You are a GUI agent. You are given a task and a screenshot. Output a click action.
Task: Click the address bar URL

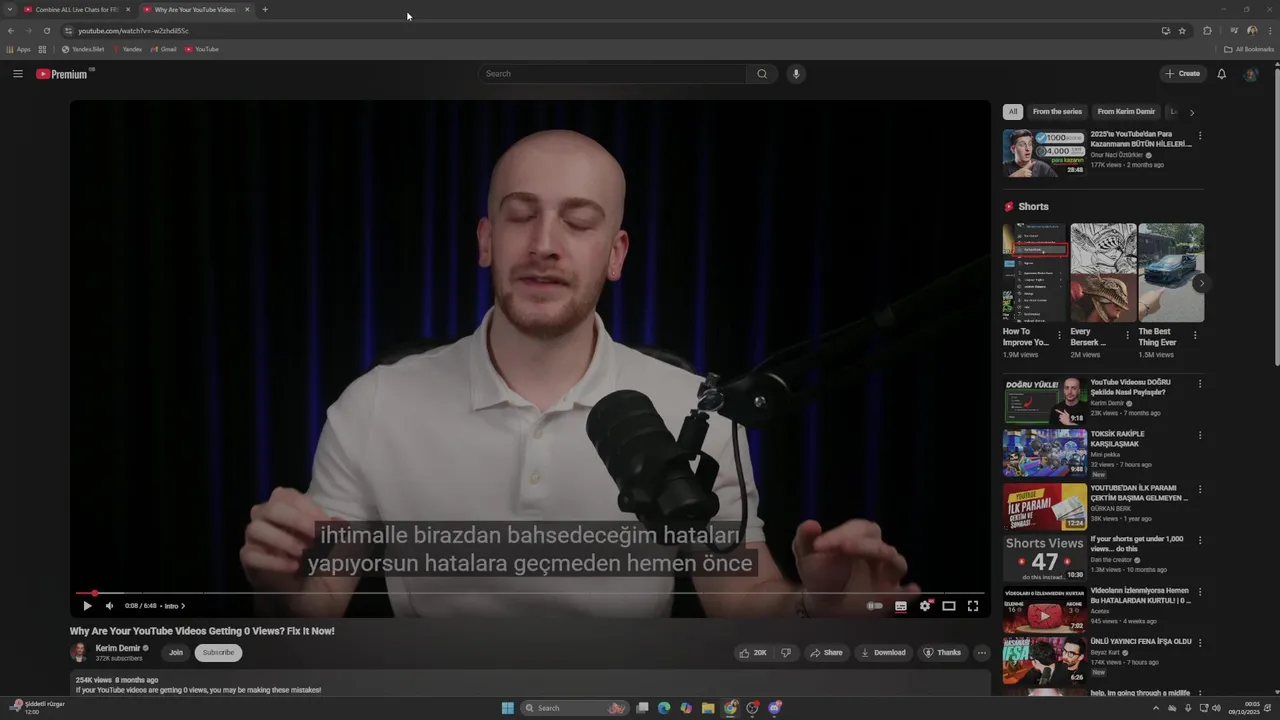click(133, 31)
